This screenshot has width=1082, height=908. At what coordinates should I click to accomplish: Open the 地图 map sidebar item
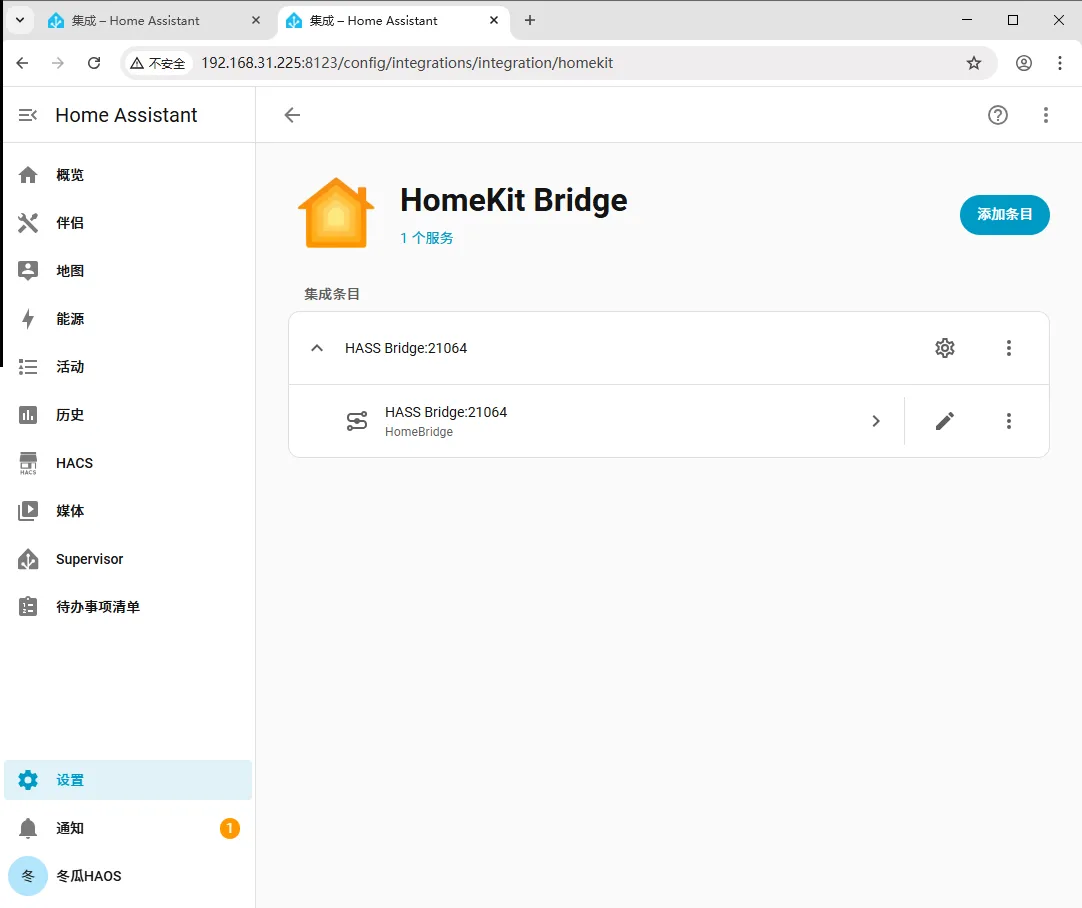[128, 271]
